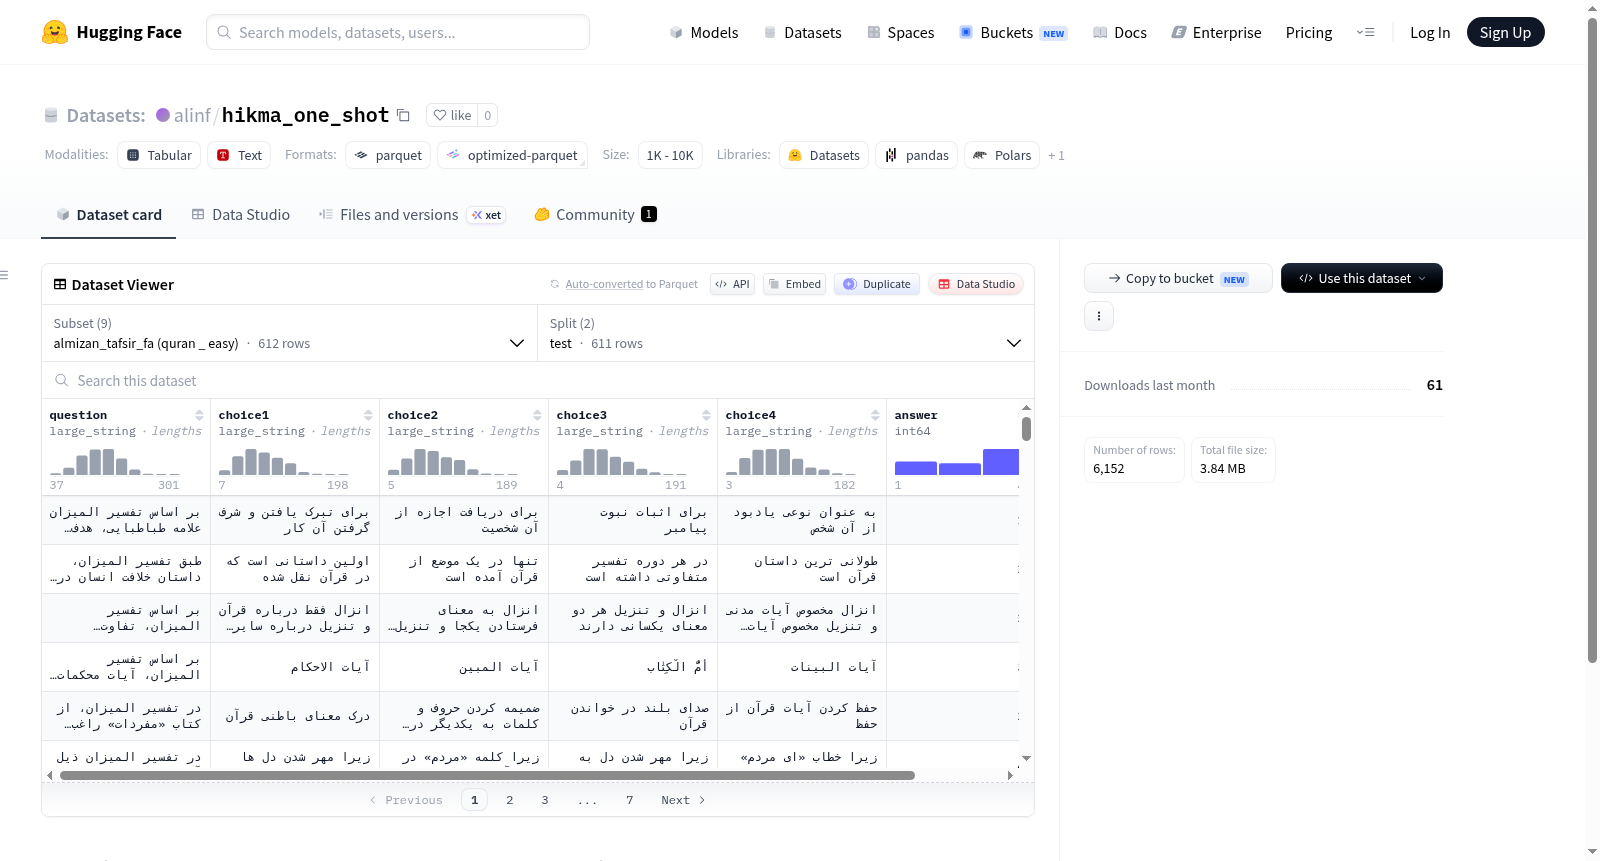The image size is (1600, 861).
Task: Click the Duplicate button
Action: [877, 284]
